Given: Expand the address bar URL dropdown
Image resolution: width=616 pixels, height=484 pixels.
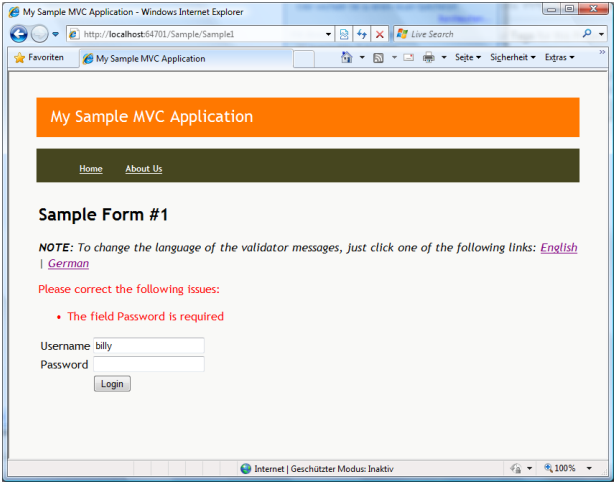Looking at the screenshot, I should point(329,34).
